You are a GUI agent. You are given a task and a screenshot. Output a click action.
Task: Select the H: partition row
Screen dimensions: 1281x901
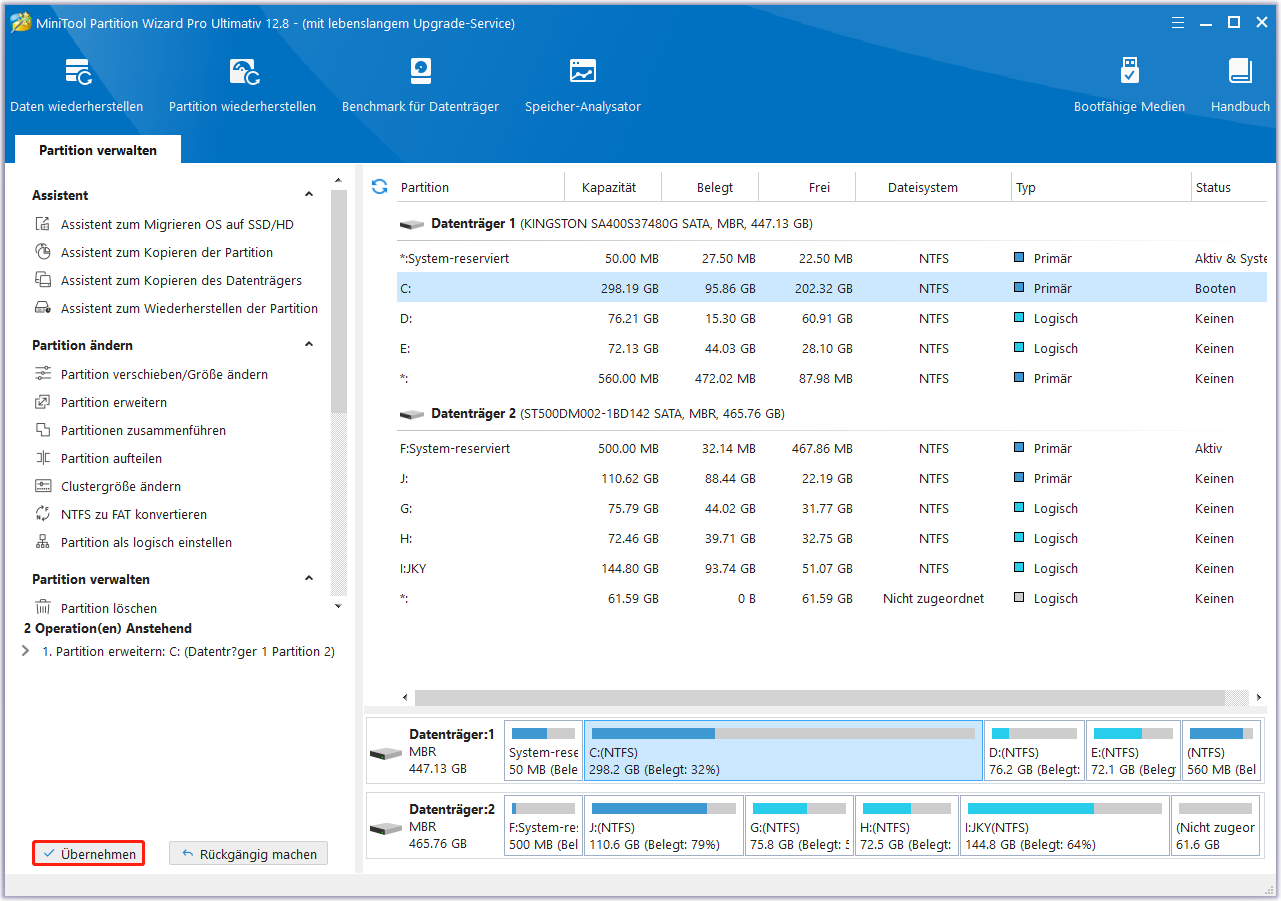coord(832,539)
